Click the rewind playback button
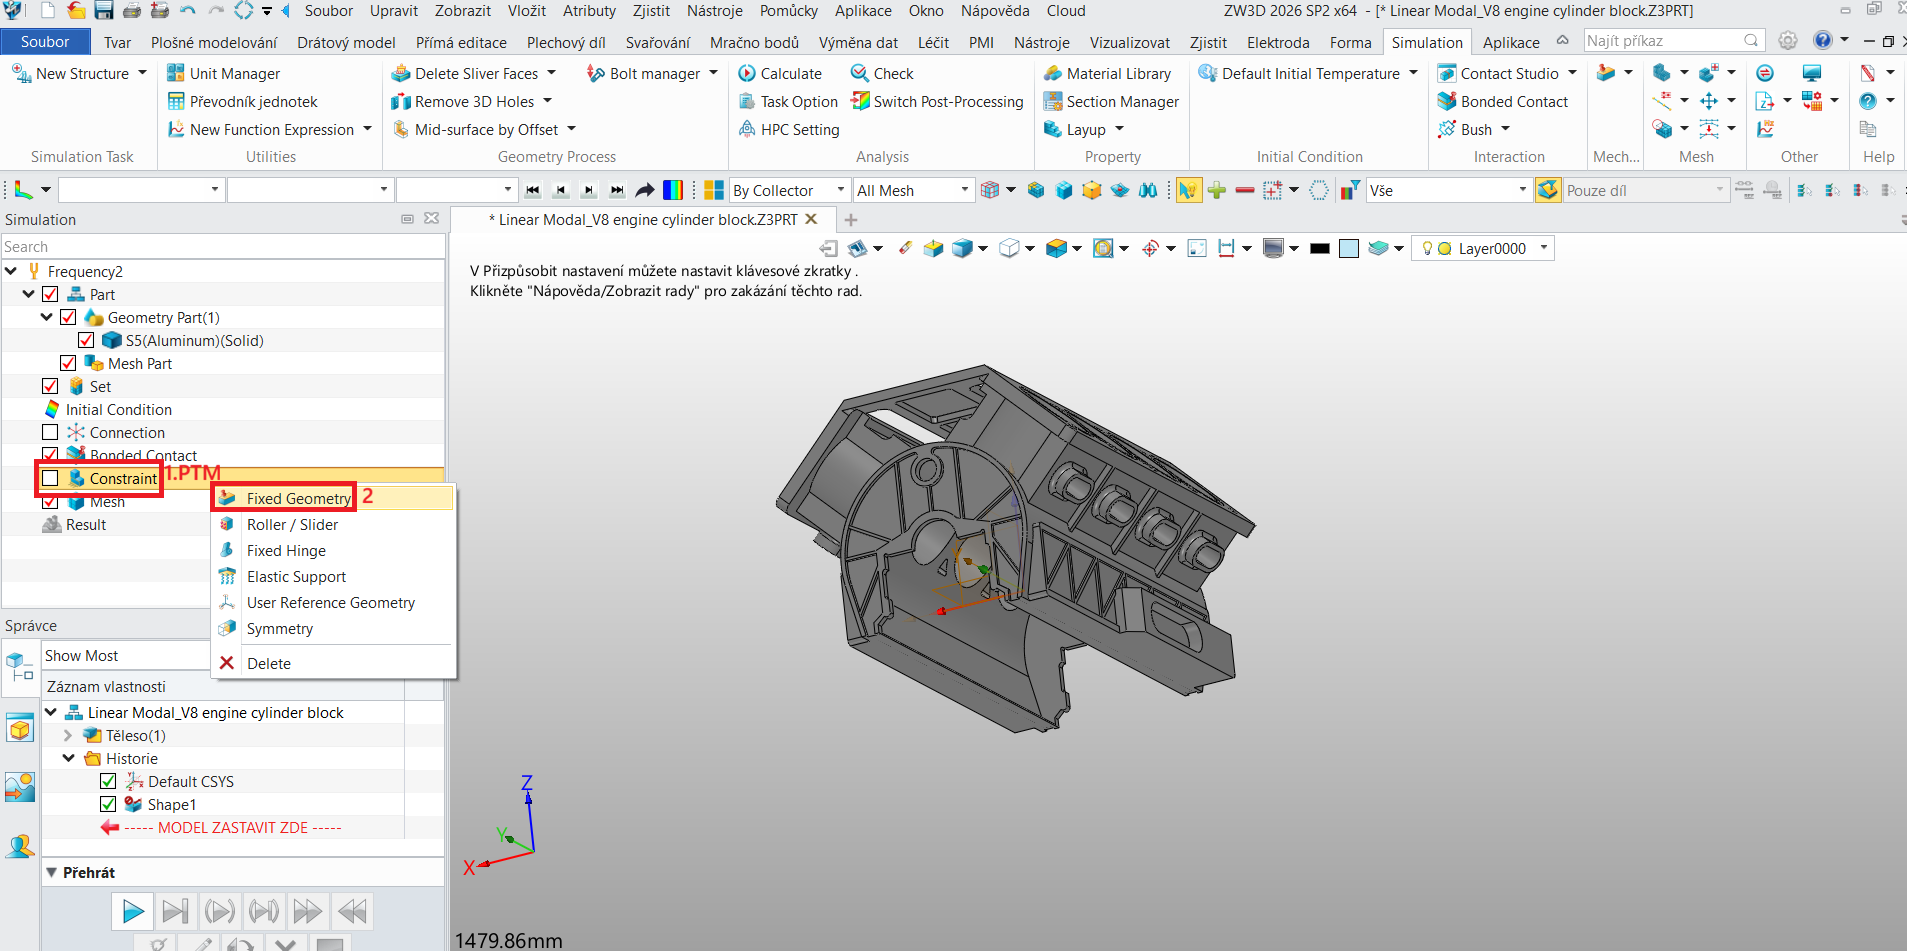The height and width of the screenshot is (951, 1907). [x=352, y=911]
